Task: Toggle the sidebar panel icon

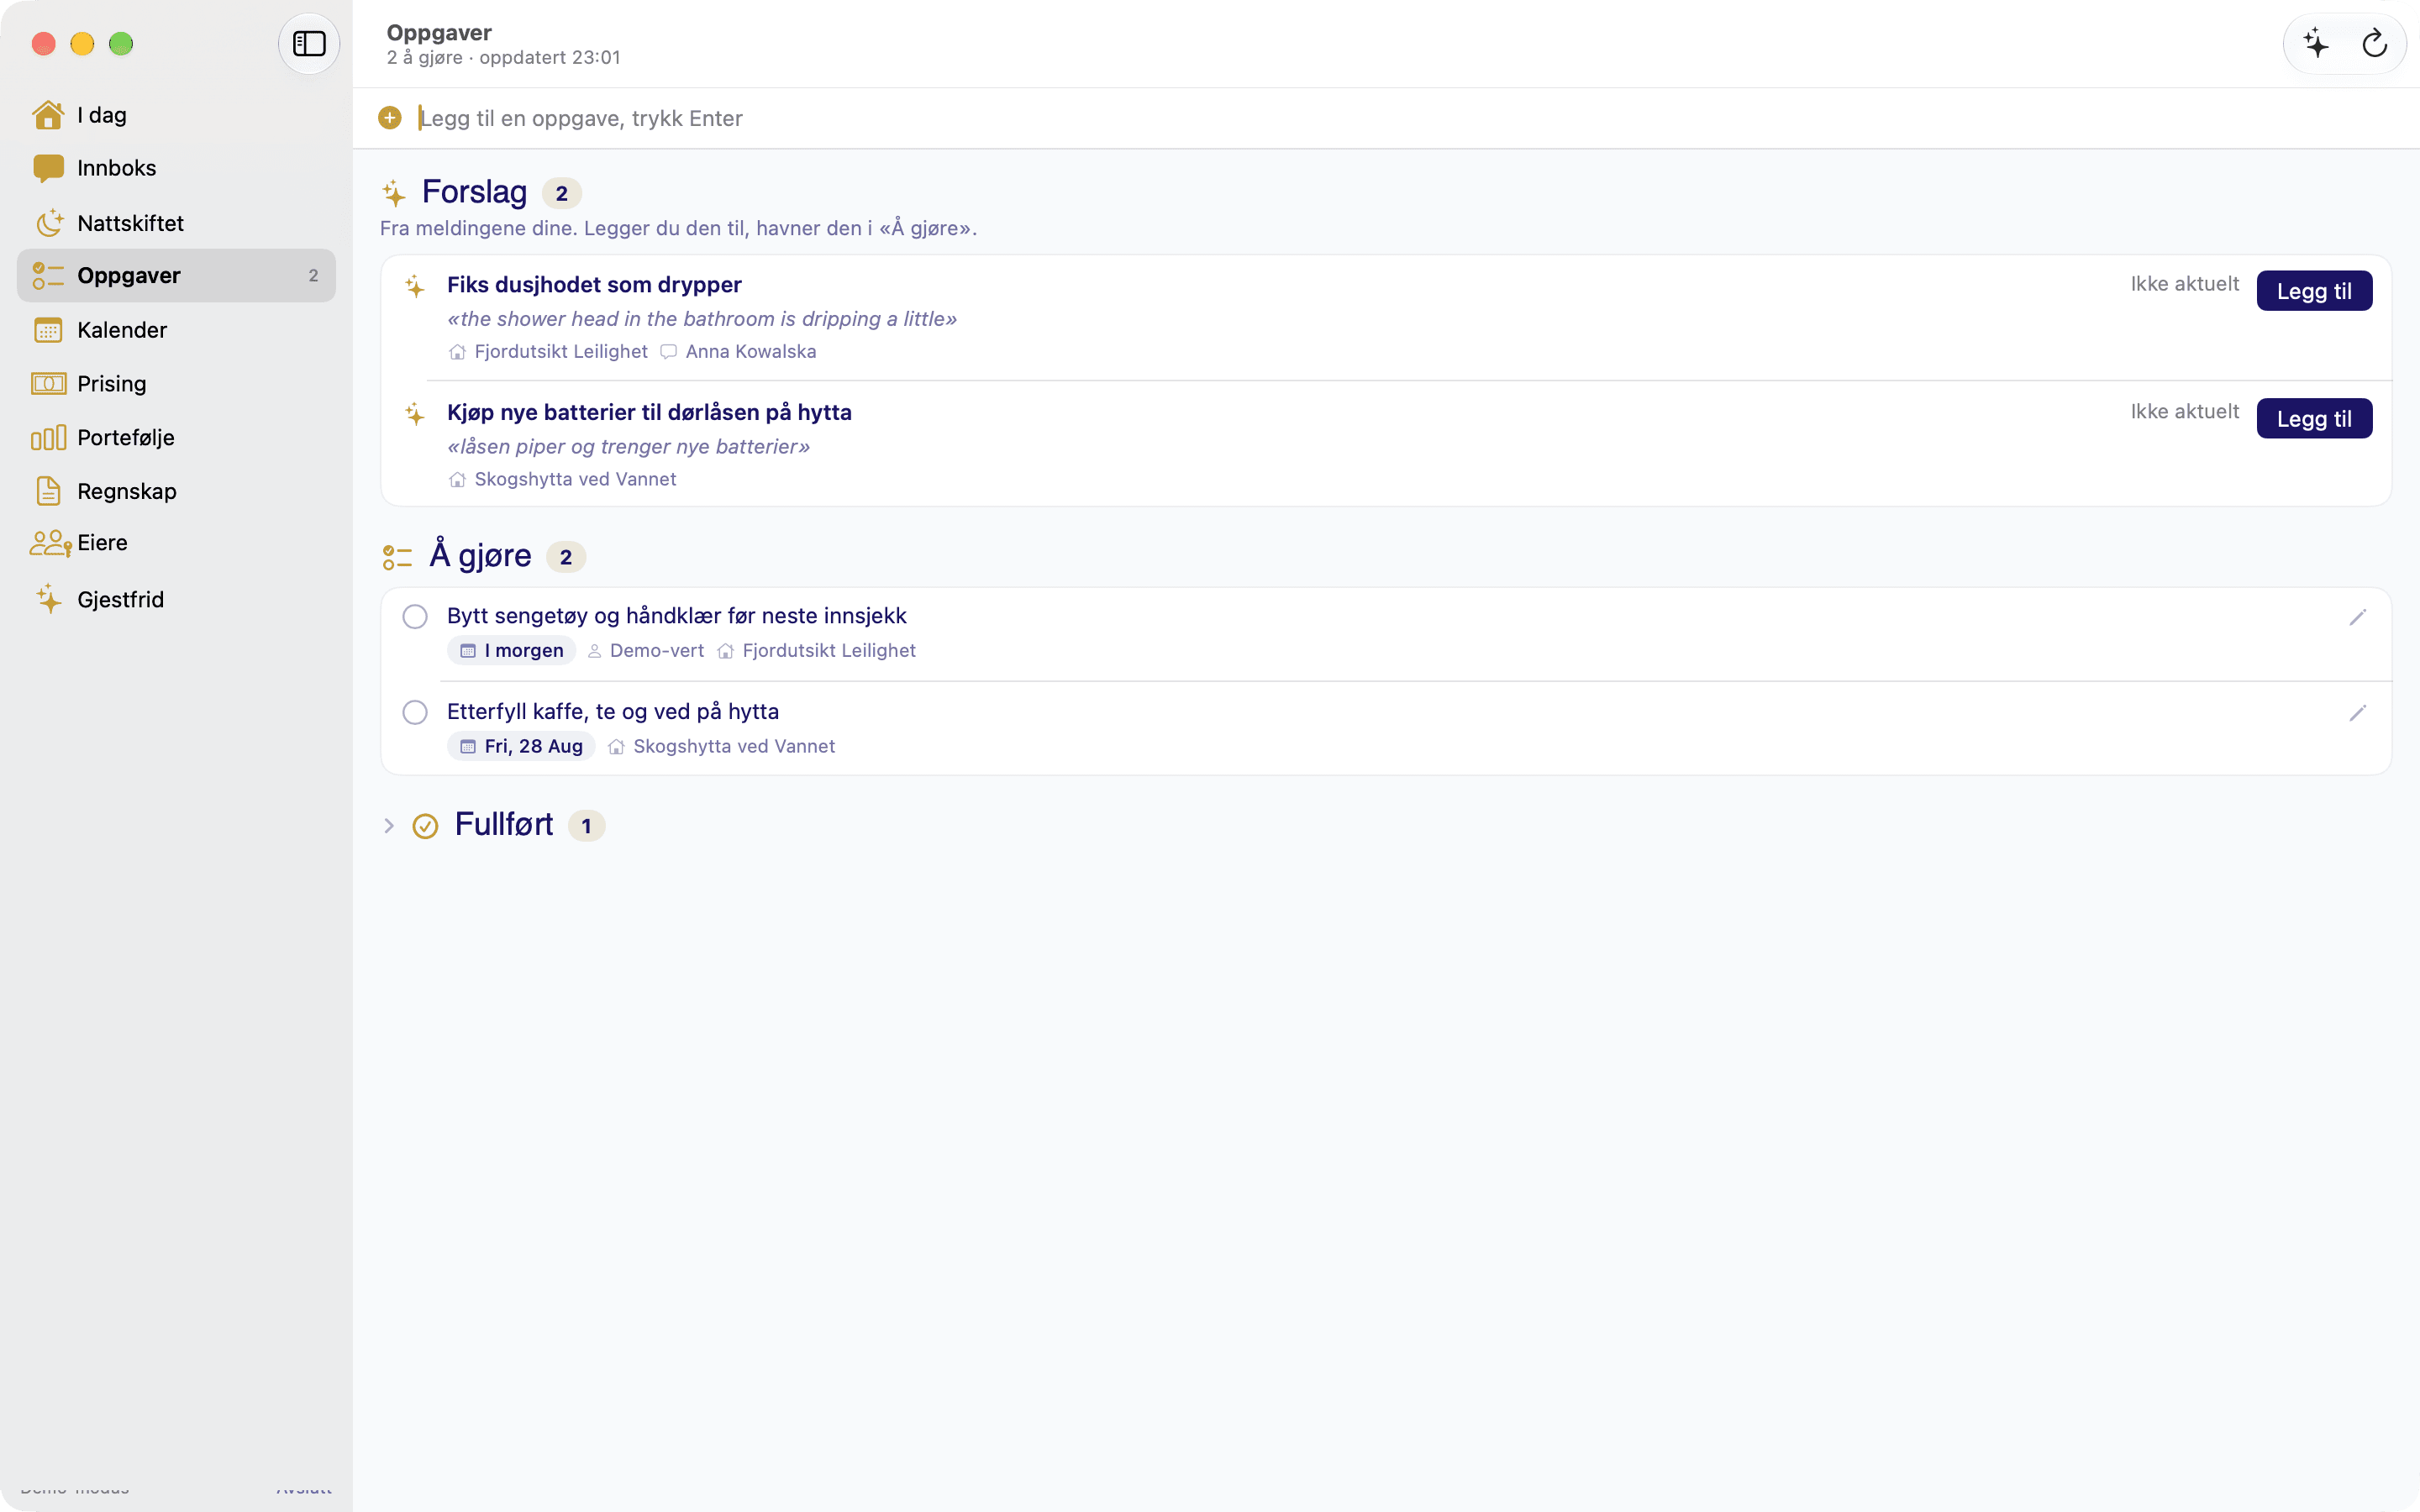Action: (309, 44)
